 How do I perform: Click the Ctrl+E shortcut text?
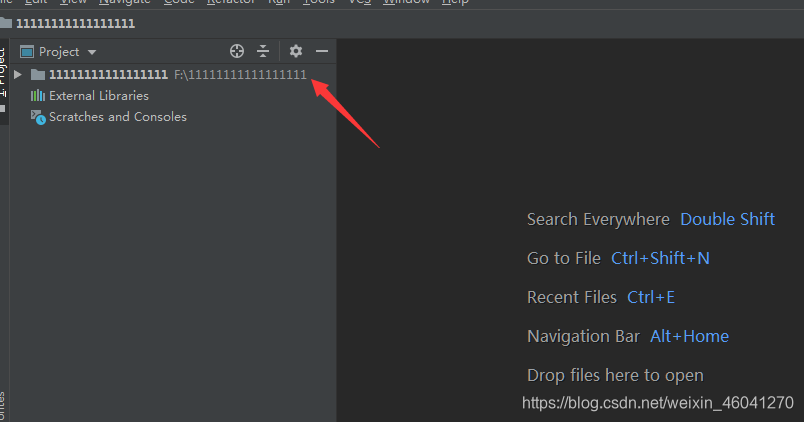[x=651, y=297]
